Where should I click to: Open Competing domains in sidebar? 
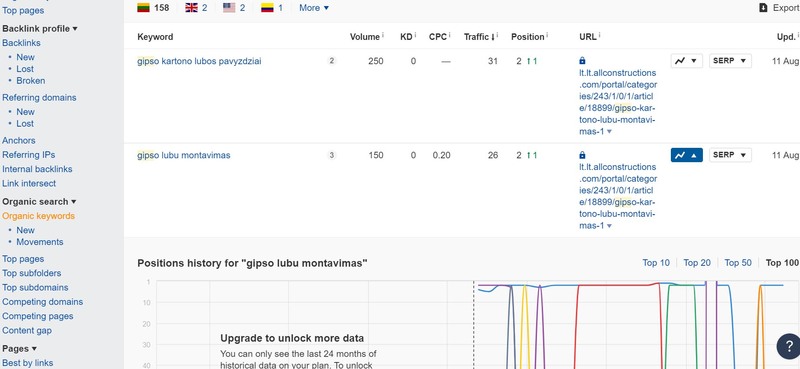(42, 302)
